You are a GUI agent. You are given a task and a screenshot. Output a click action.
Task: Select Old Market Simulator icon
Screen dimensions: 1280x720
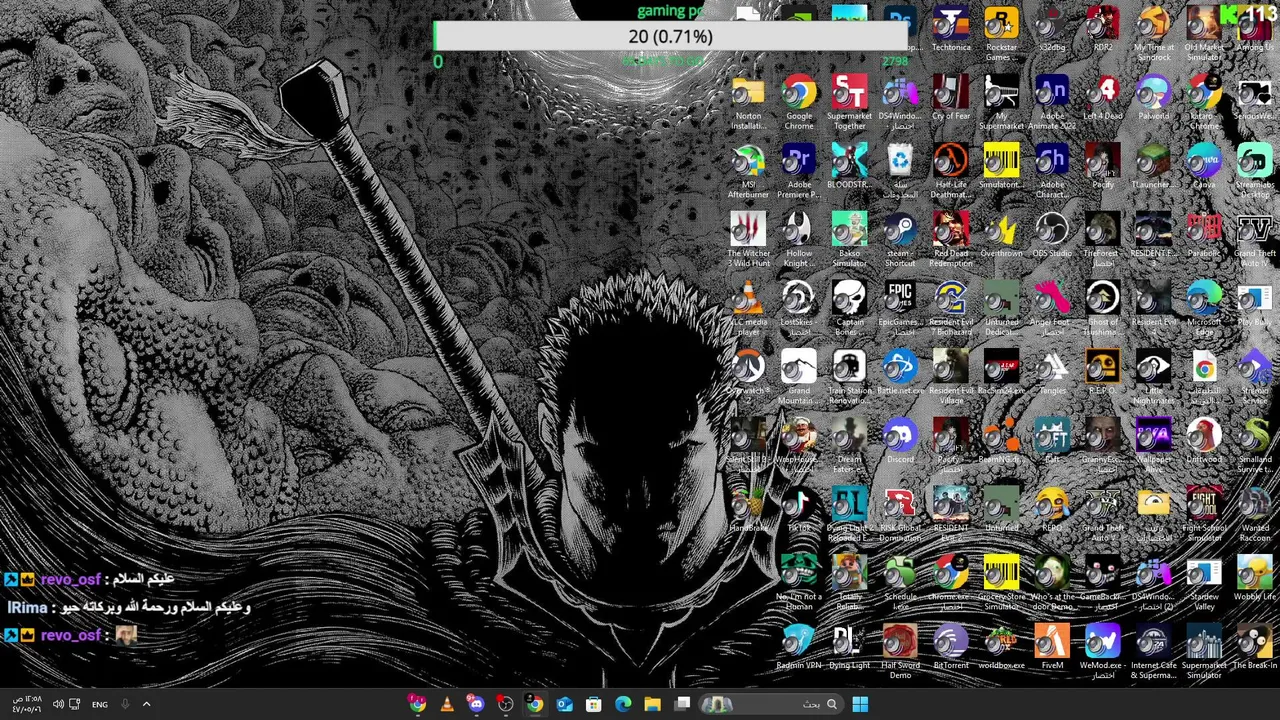click(x=1204, y=34)
